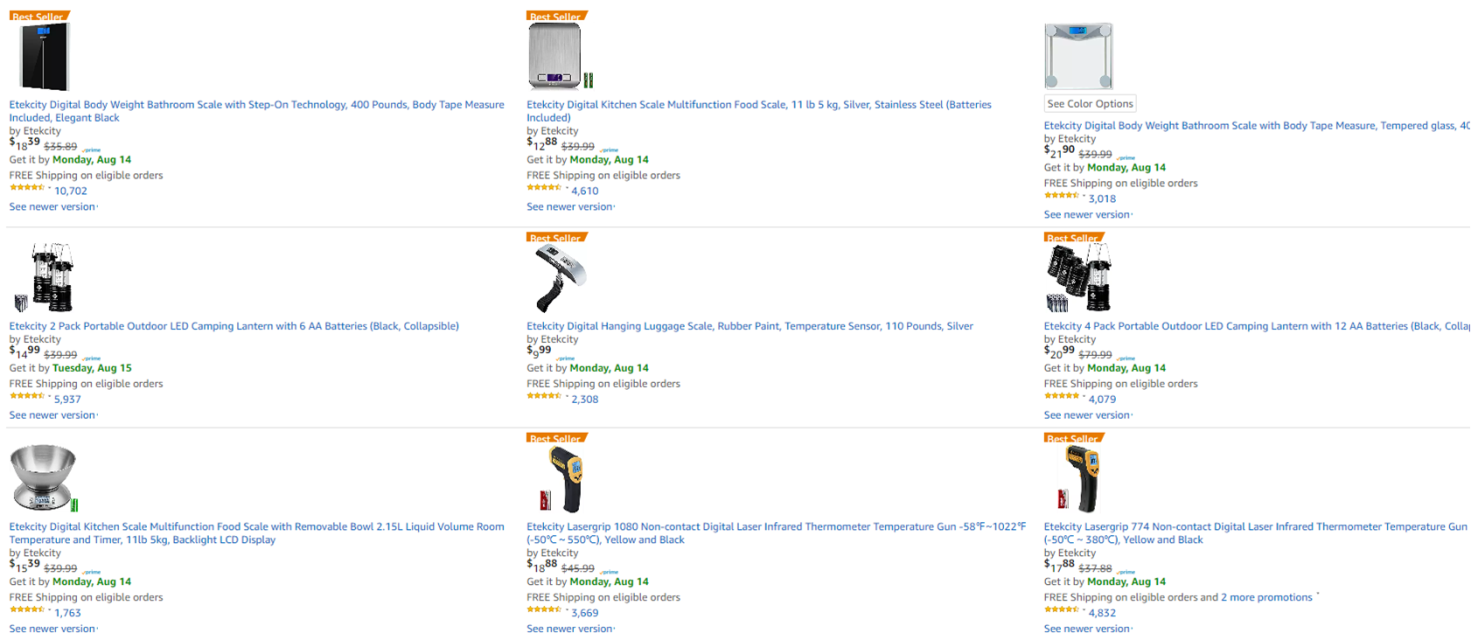This screenshot has width=1471, height=640.
Task: Click See newer version under the 2 Pack lantern
Action: tap(52, 415)
